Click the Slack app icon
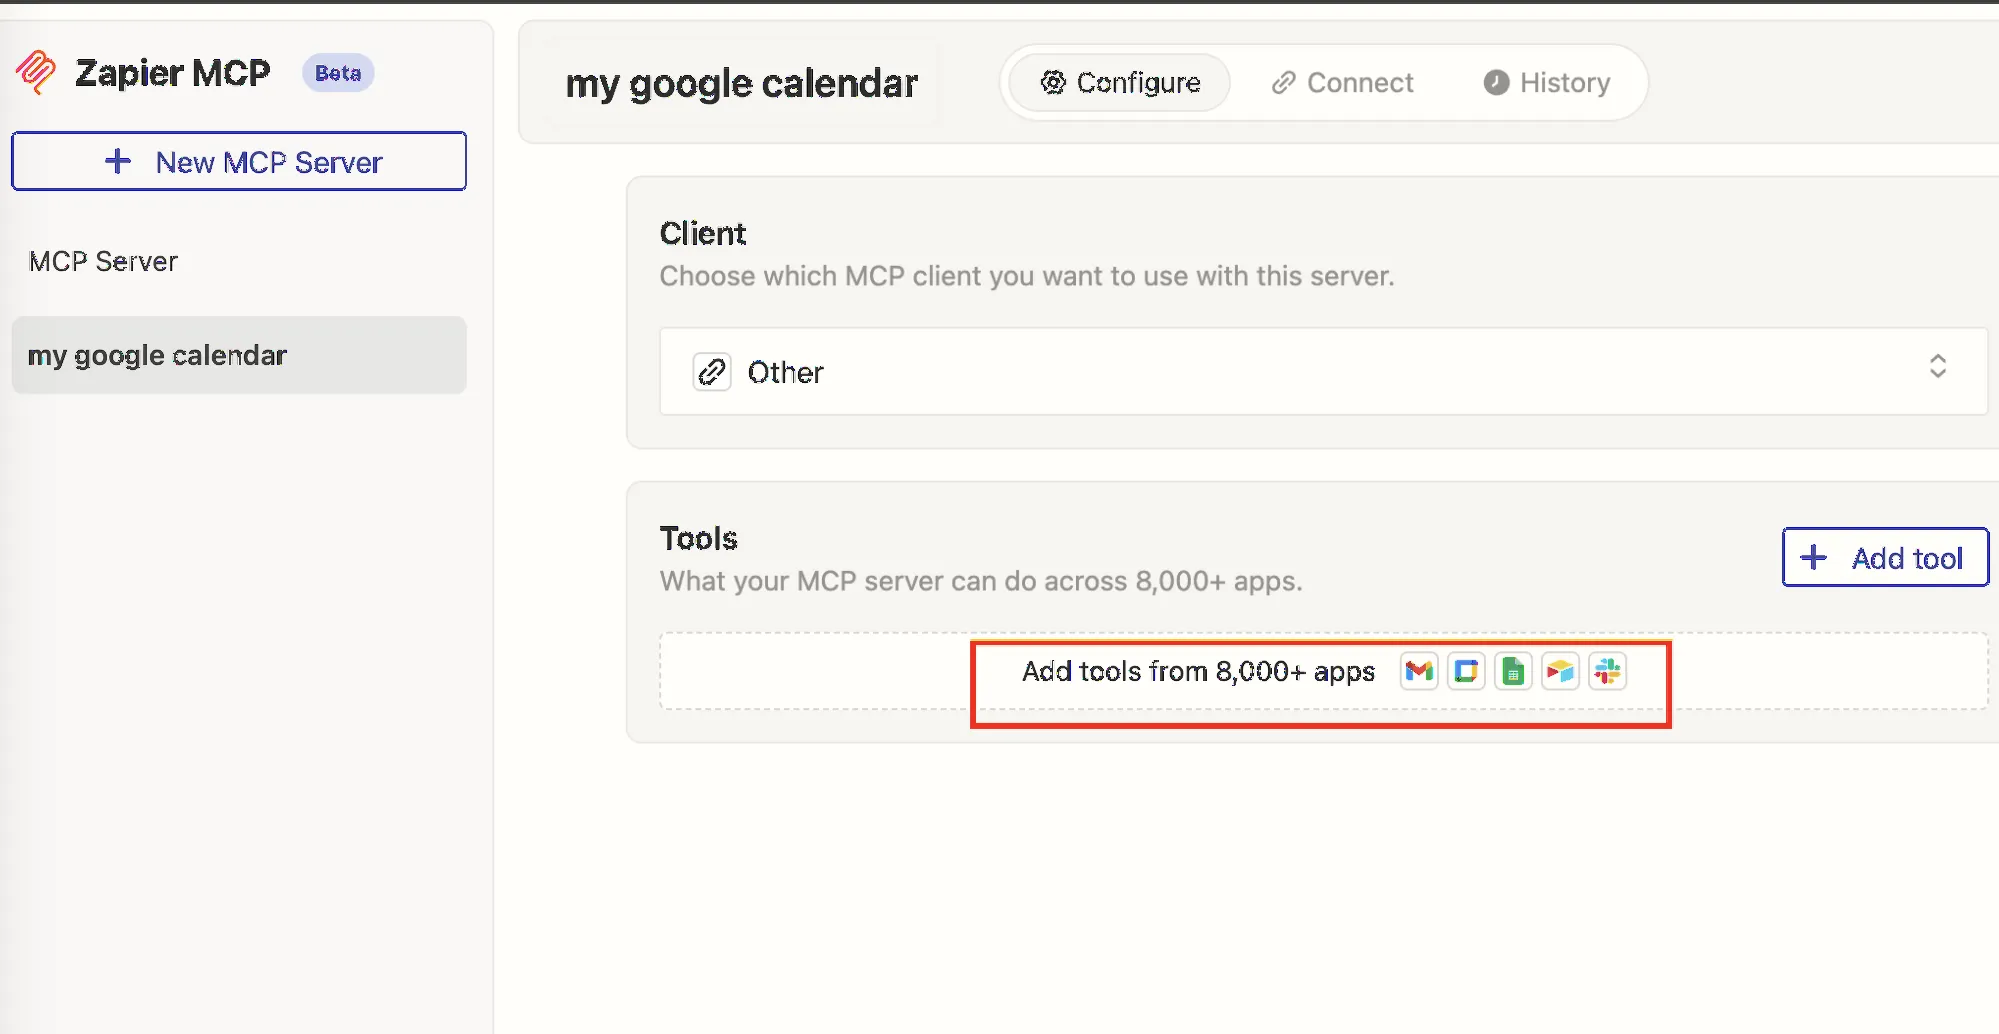1999x1034 pixels. point(1607,672)
